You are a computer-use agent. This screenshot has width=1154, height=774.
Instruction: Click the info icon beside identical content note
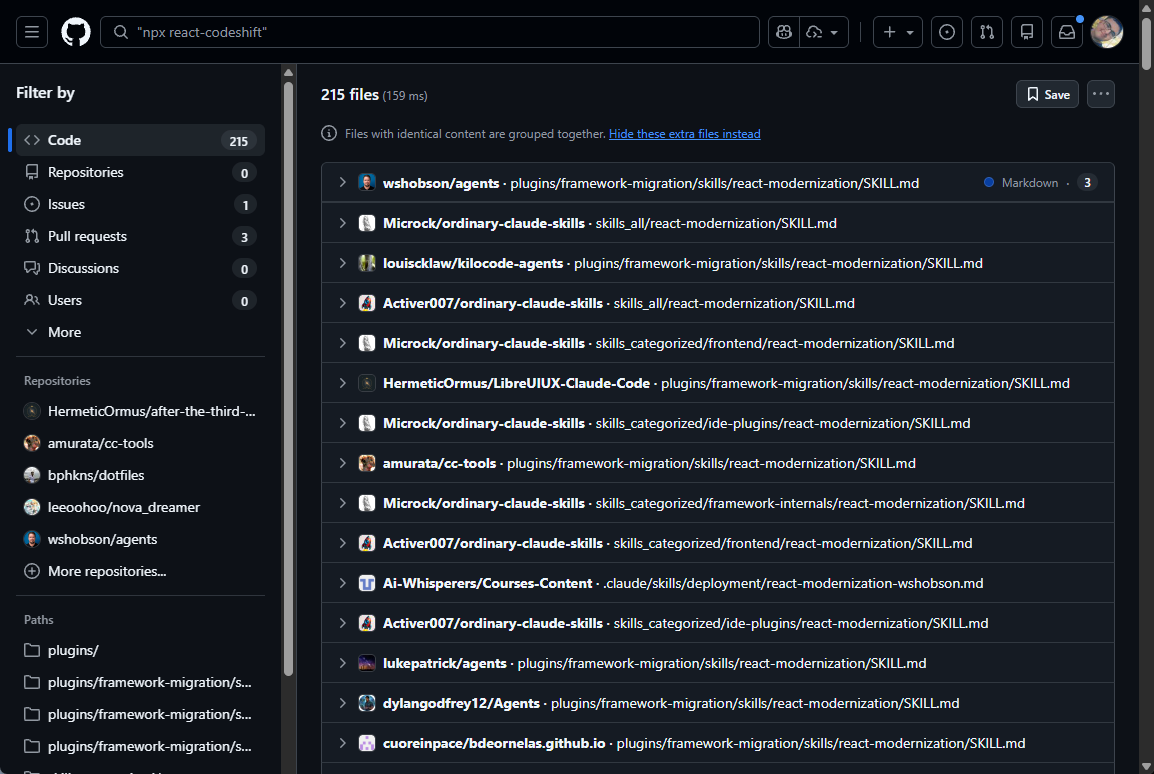point(329,133)
